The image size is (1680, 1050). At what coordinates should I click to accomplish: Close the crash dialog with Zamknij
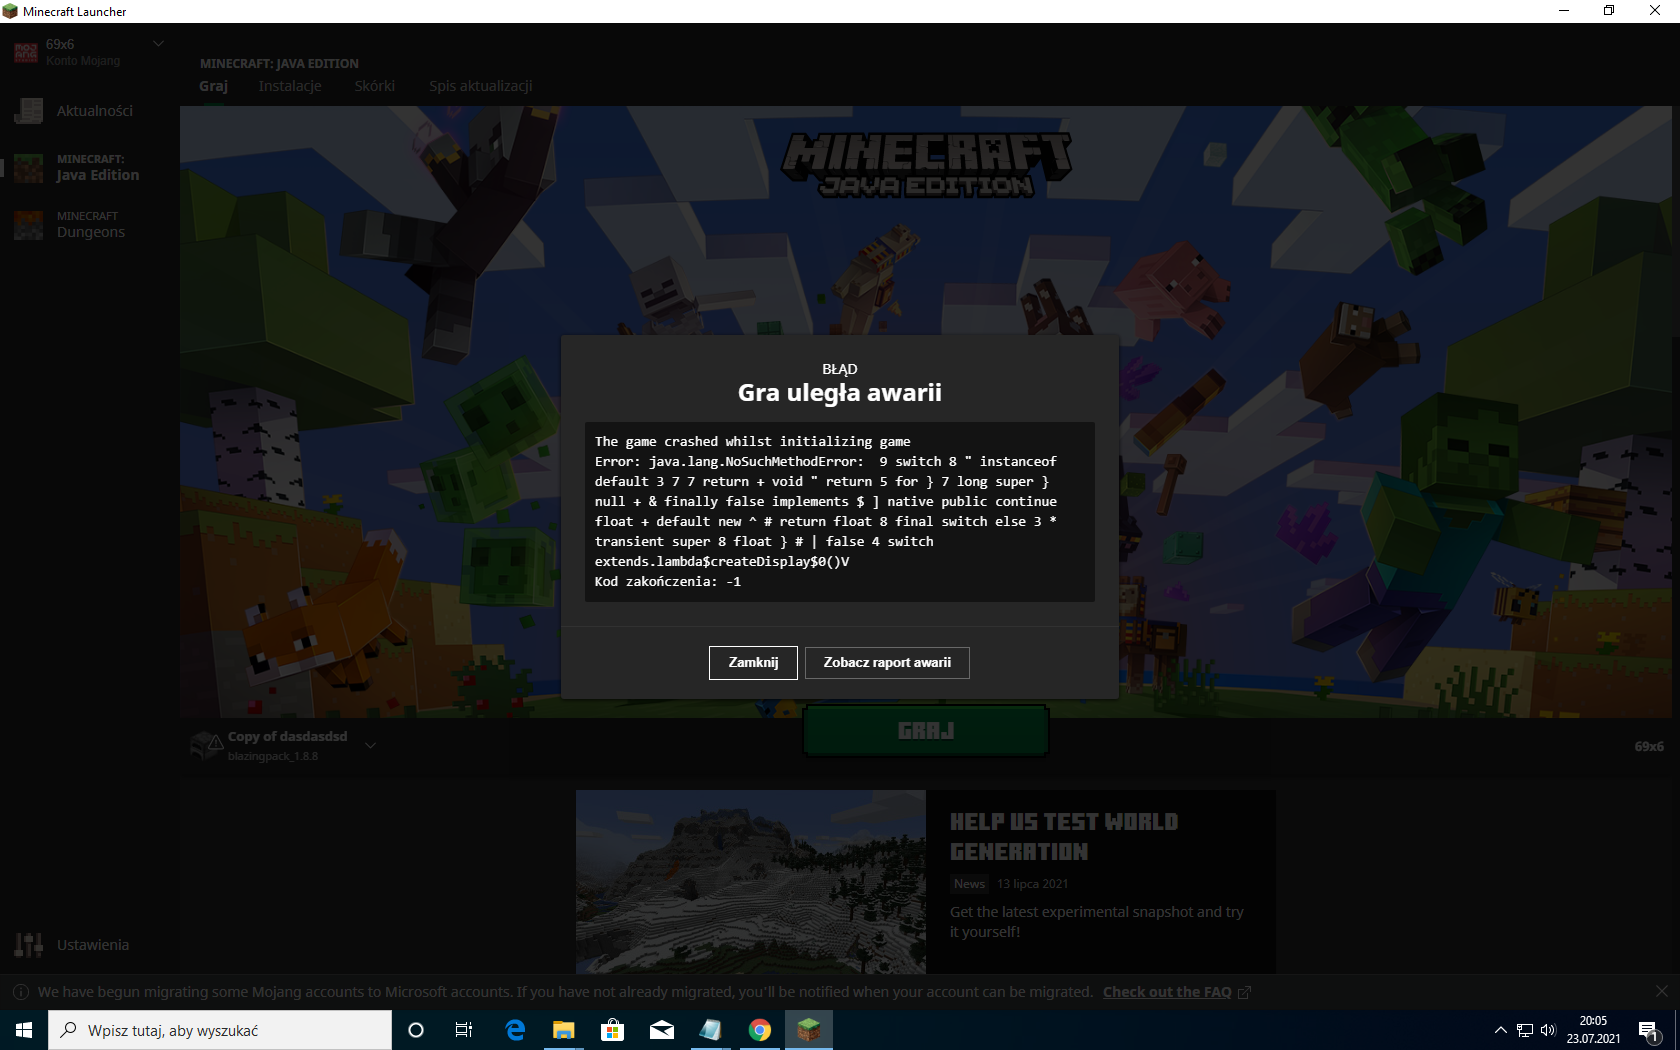pyautogui.click(x=753, y=662)
